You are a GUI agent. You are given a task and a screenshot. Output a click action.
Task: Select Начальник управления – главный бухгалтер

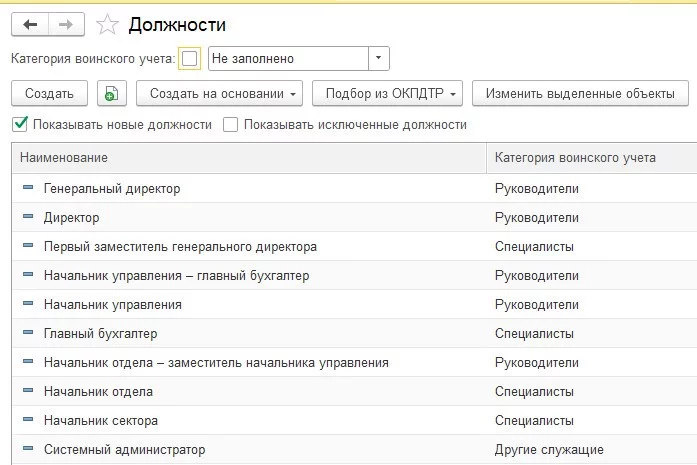[x=176, y=276]
